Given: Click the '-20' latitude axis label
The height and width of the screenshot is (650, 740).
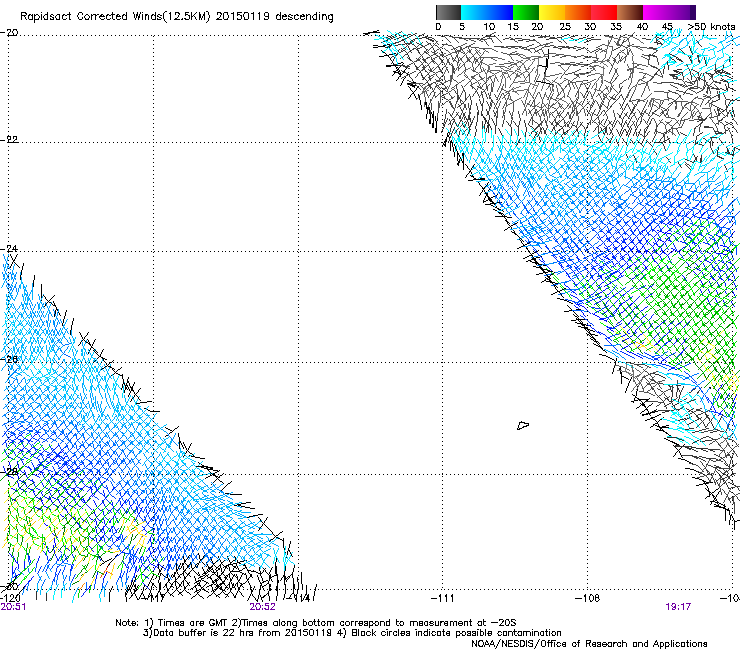Looking at the screenshot, I should coord(9,33).
